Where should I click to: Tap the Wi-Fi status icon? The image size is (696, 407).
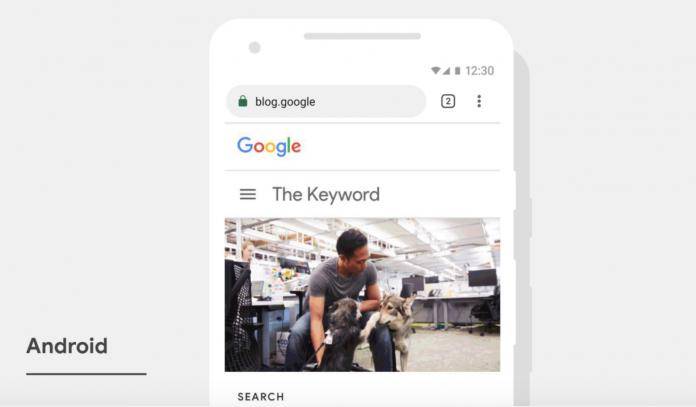[x=436, y=71]
